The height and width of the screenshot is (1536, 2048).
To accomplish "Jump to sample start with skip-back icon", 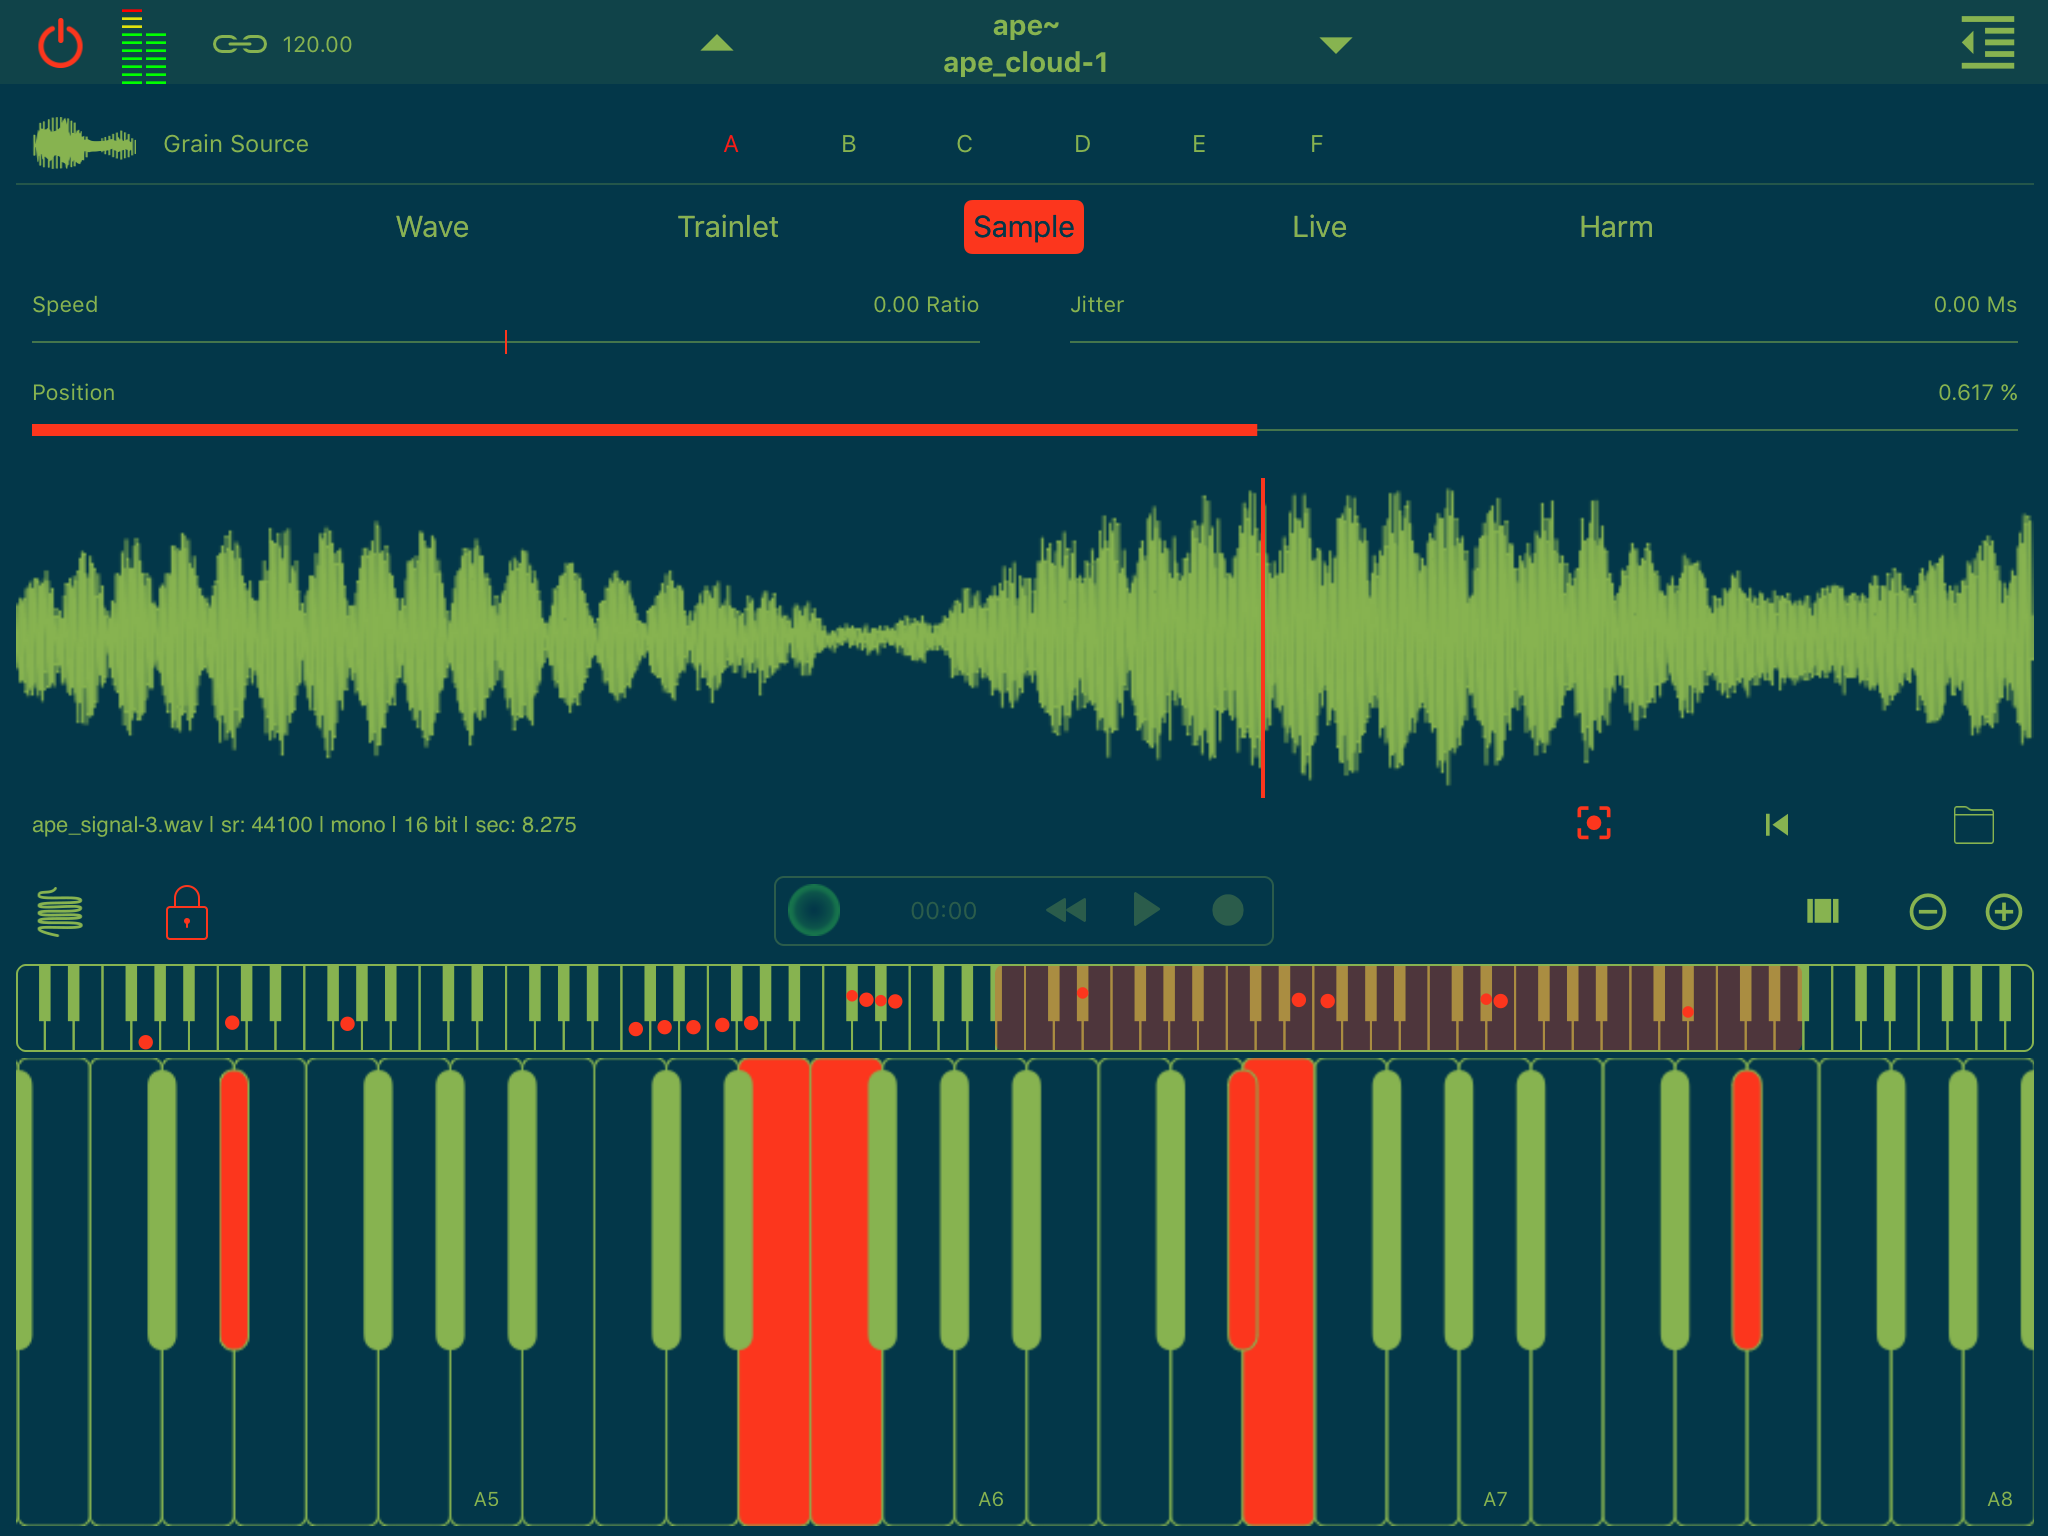I will pos(1777,824).
